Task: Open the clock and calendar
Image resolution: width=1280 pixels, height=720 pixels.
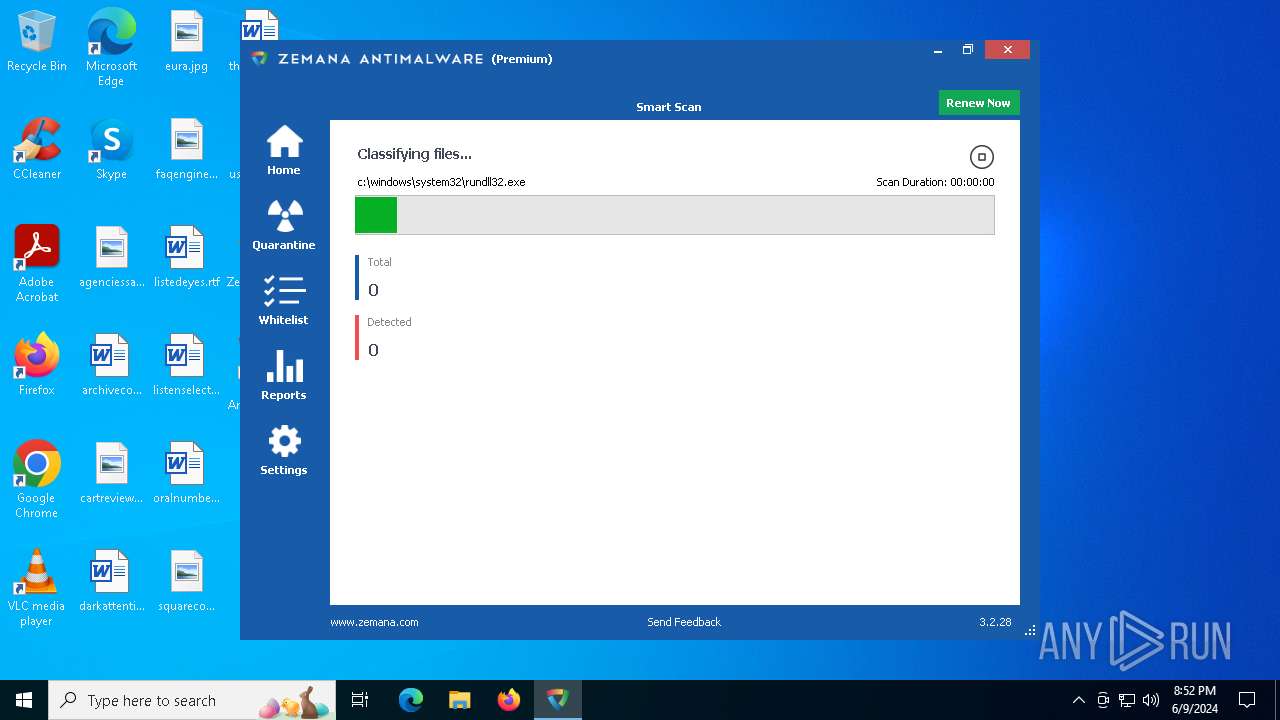Action: point(1195,700)
